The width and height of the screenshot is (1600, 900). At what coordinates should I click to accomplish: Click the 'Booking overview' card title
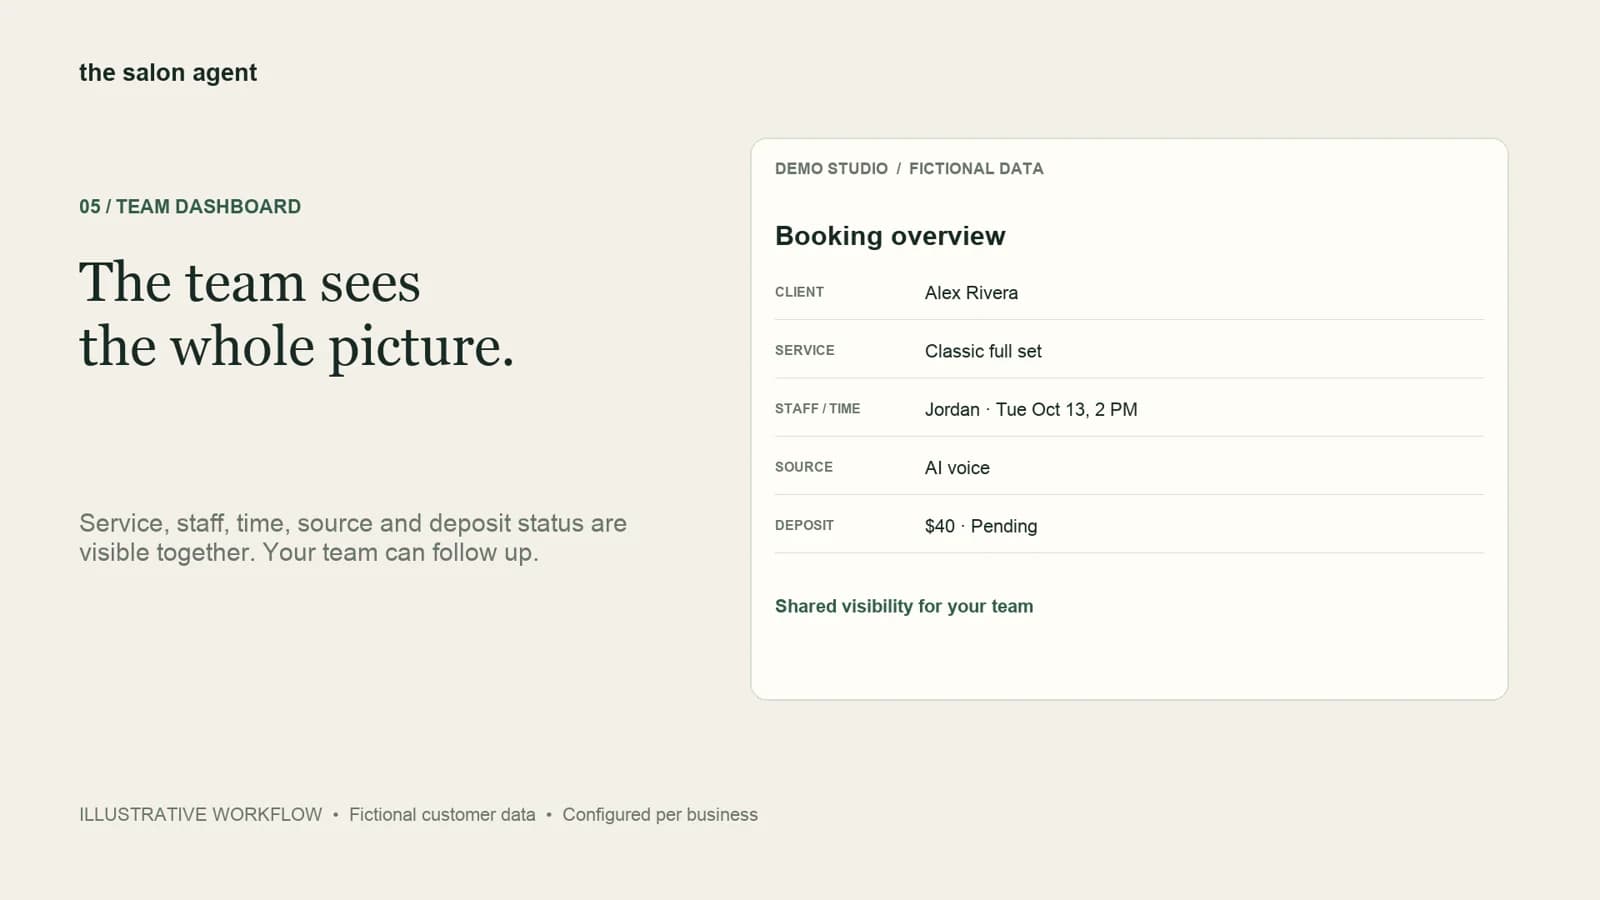coord(890,236)
